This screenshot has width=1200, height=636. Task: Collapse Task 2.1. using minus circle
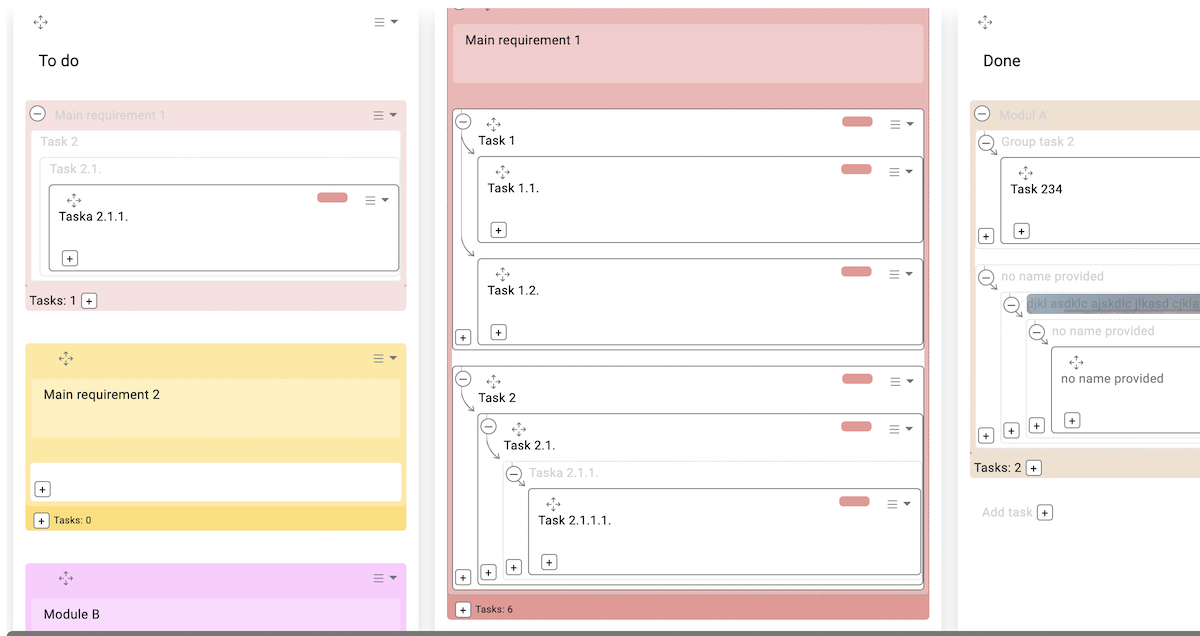coord(488,426)
